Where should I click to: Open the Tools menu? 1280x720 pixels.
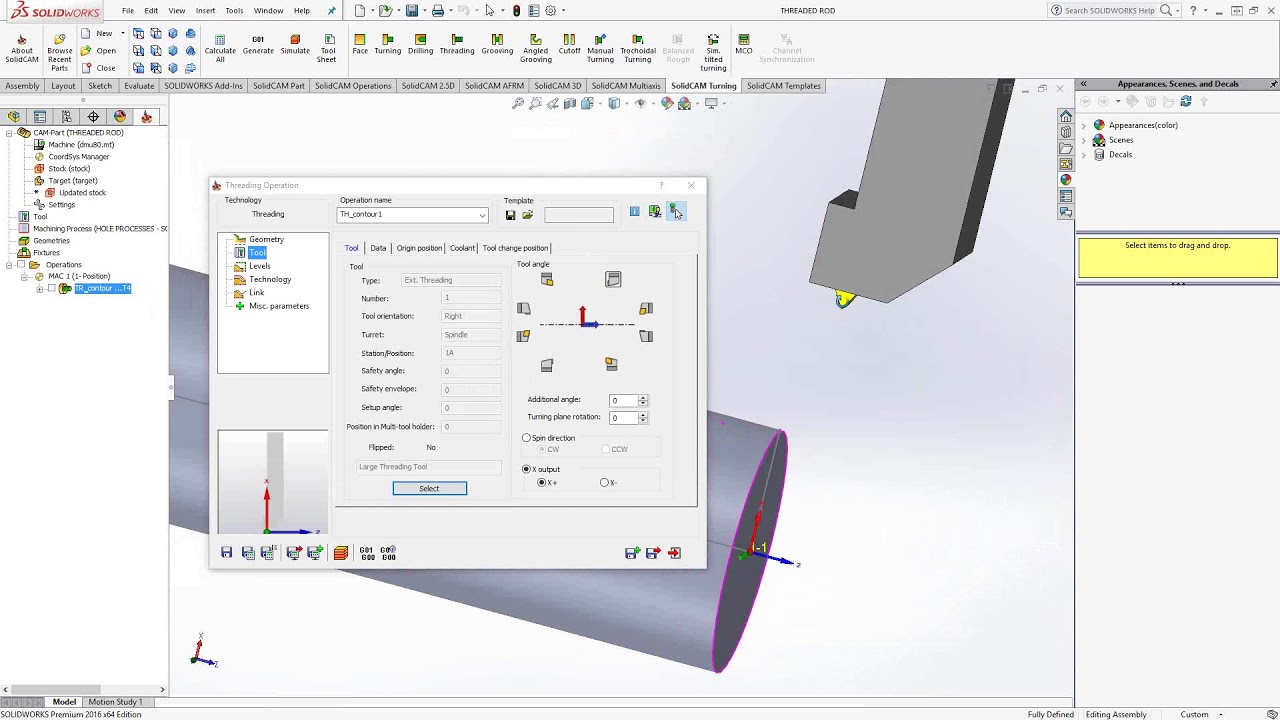(234, 11)
